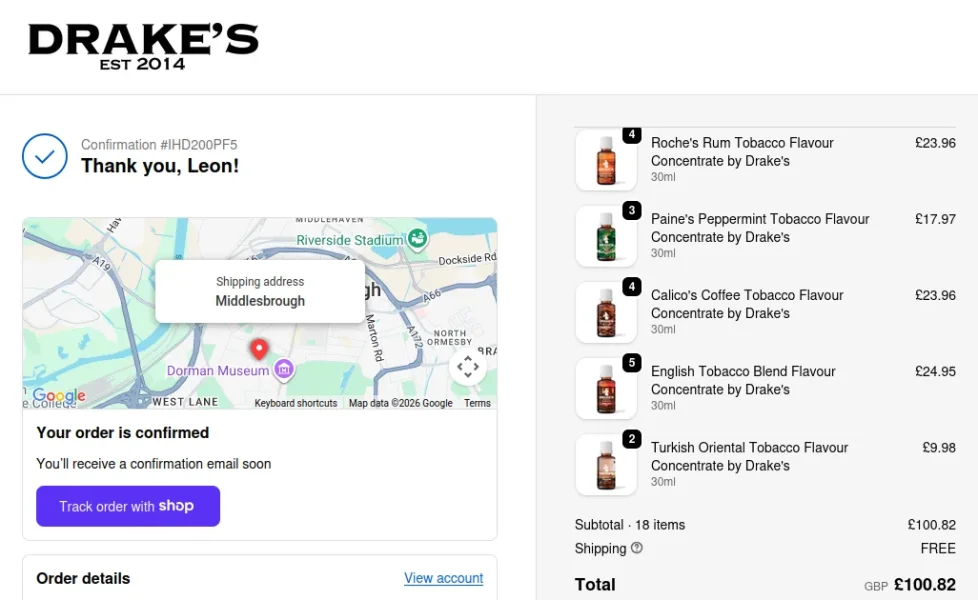Screen dimensions: 978x600
Task: Click the Drake's Est 2014 logo
Action: (143, 47)
